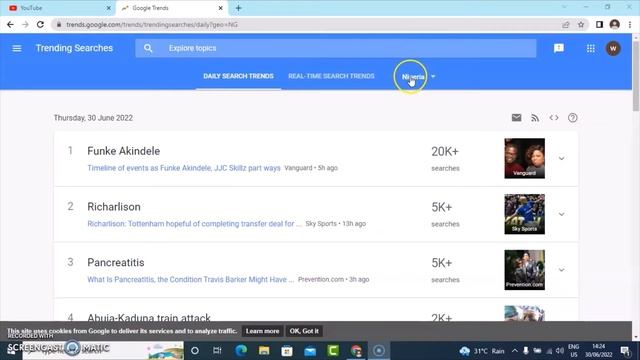Open Chrome profile avatar

pyautogui.click(x=614, y=24)
